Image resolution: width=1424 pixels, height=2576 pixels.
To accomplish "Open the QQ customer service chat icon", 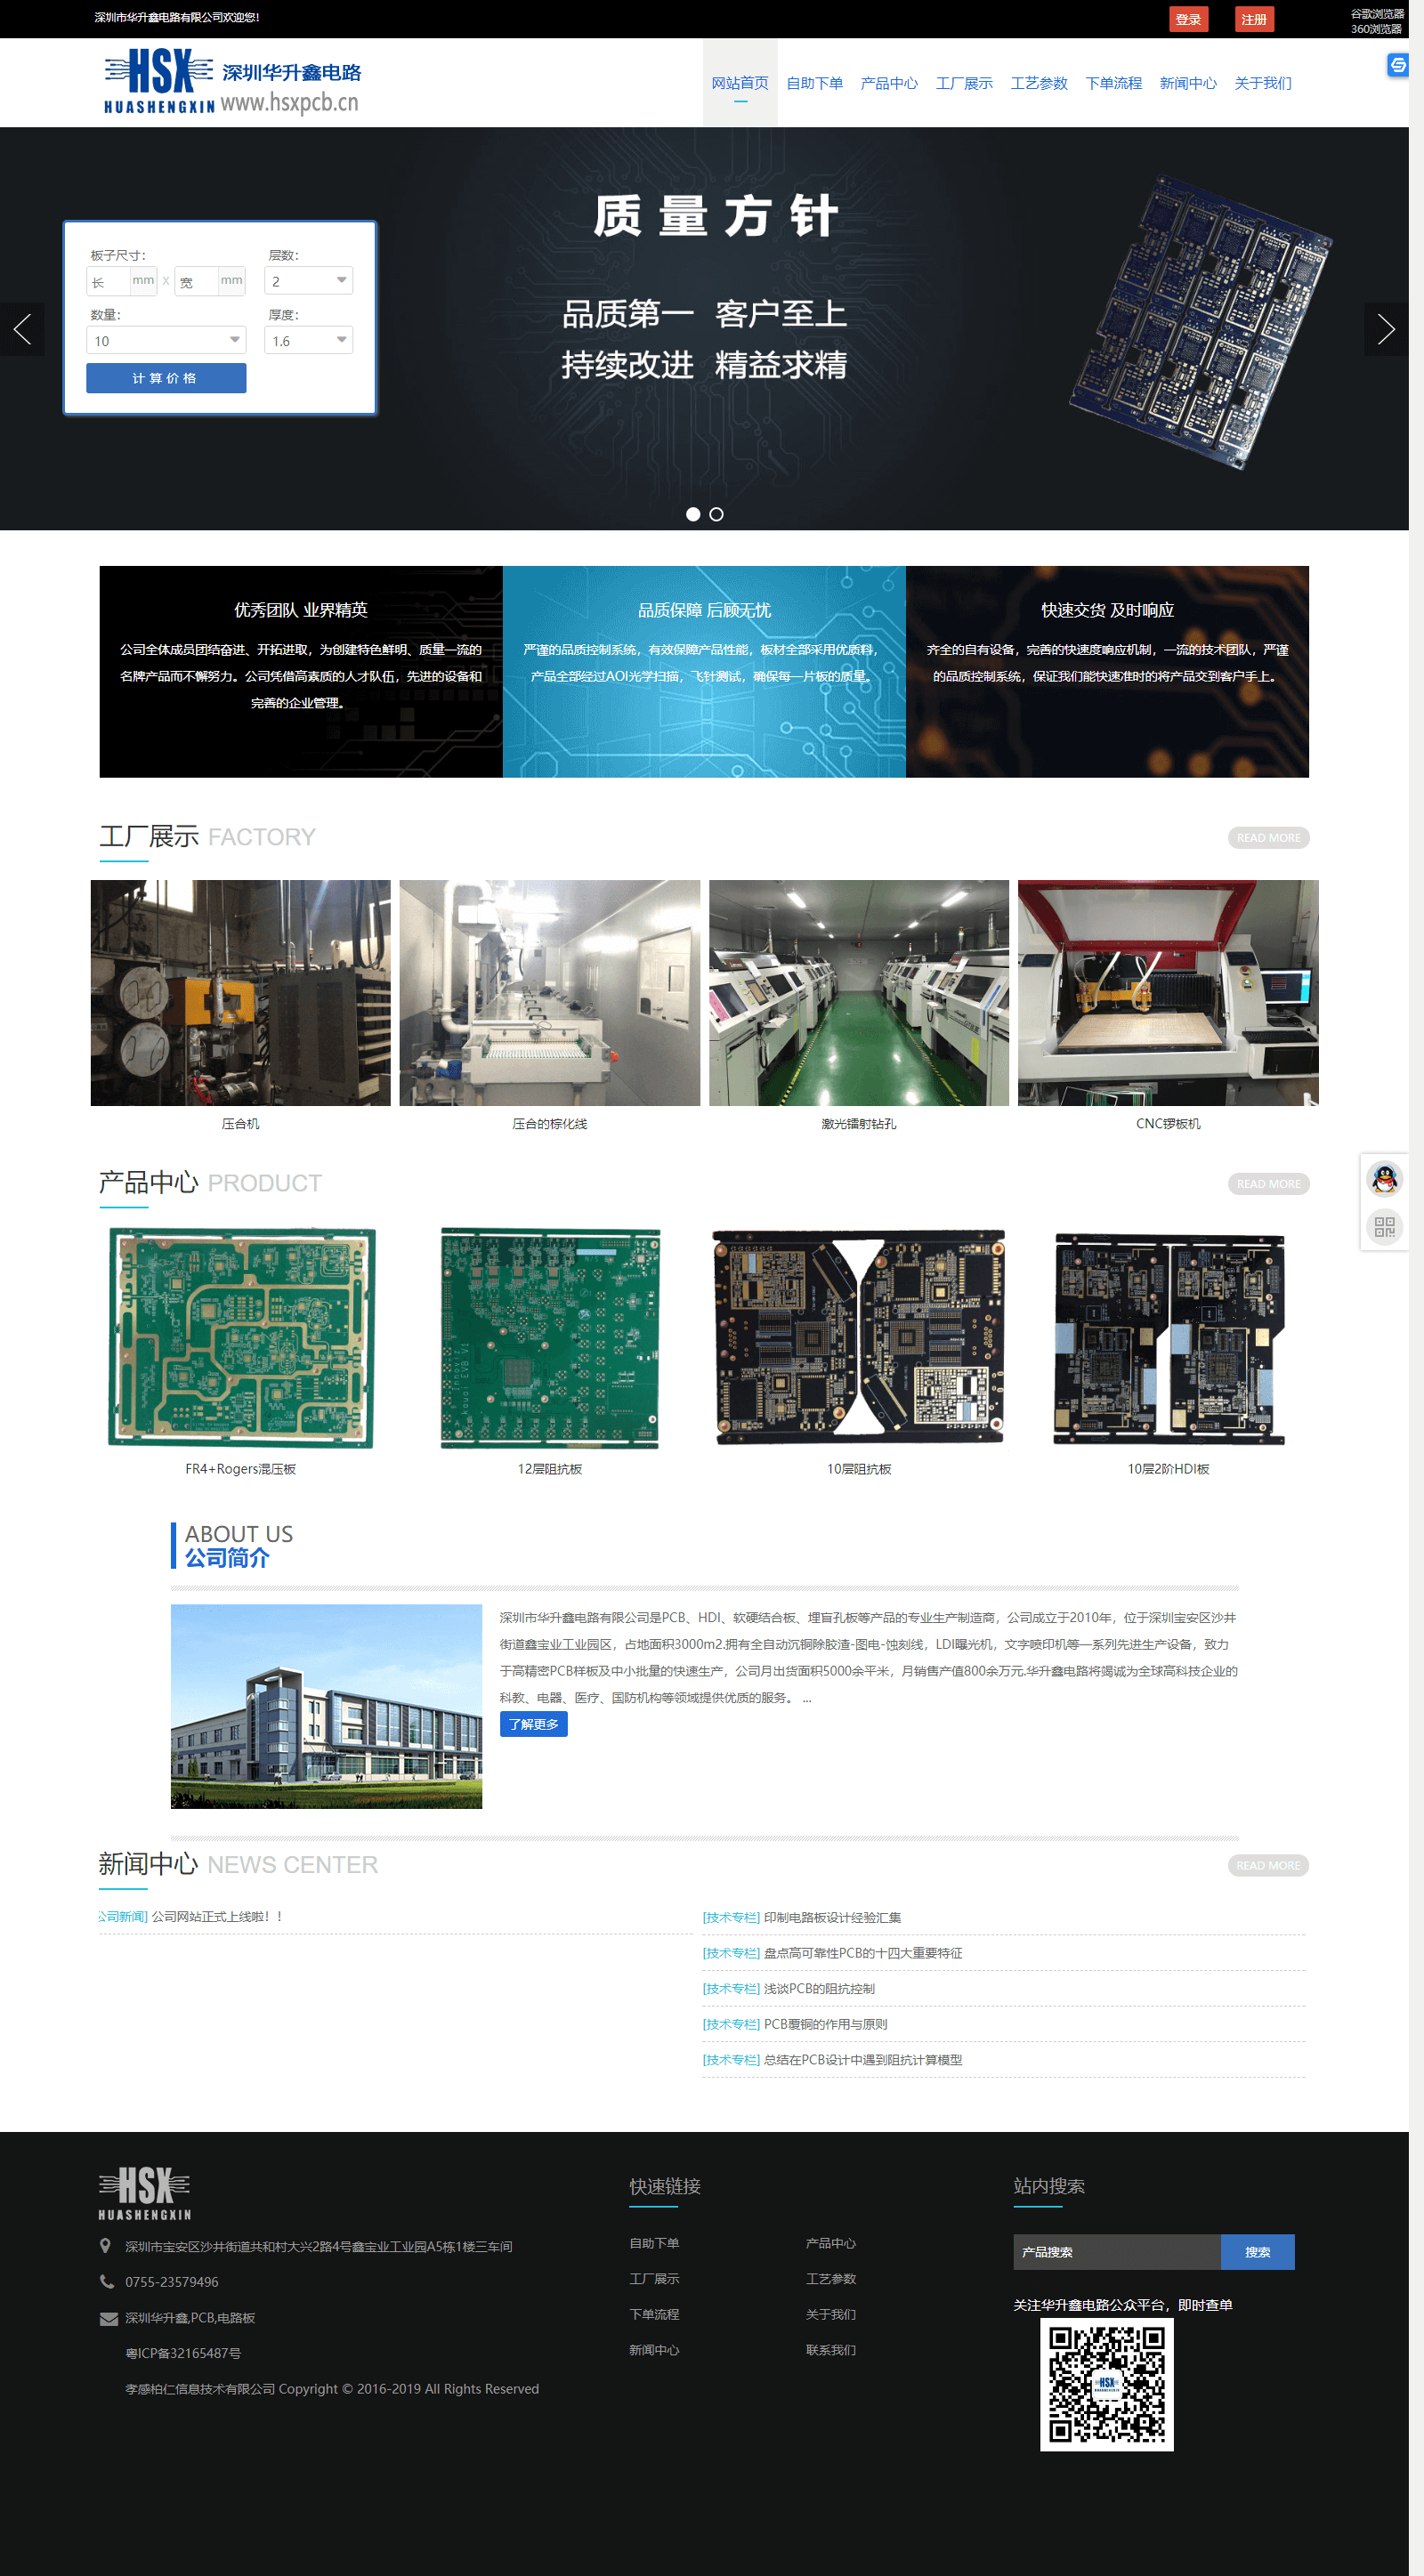I will point(1385,1178).
